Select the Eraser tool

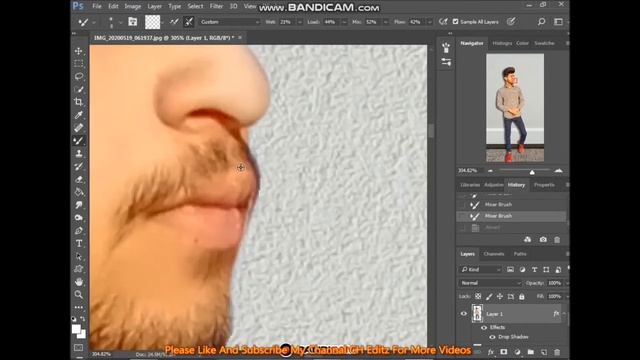[79, 179]
